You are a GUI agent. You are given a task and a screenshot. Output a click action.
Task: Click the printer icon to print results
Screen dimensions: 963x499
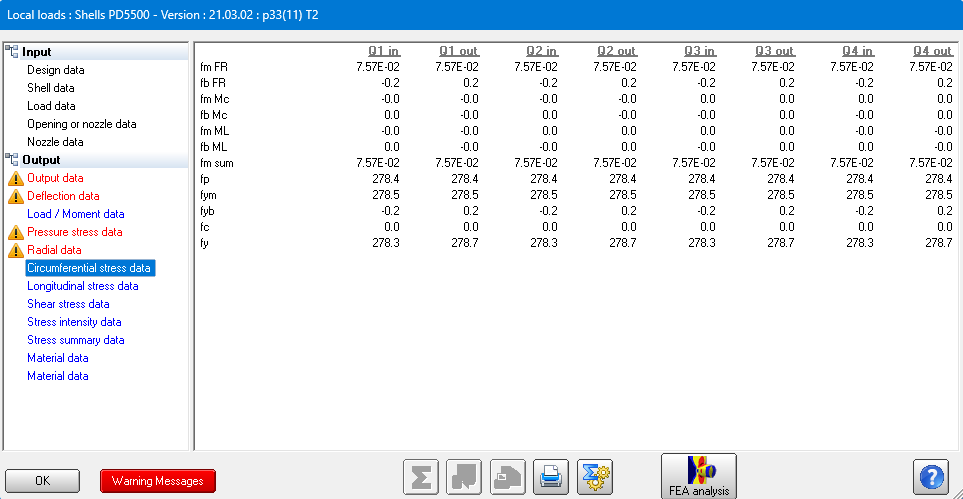(550, 477)
